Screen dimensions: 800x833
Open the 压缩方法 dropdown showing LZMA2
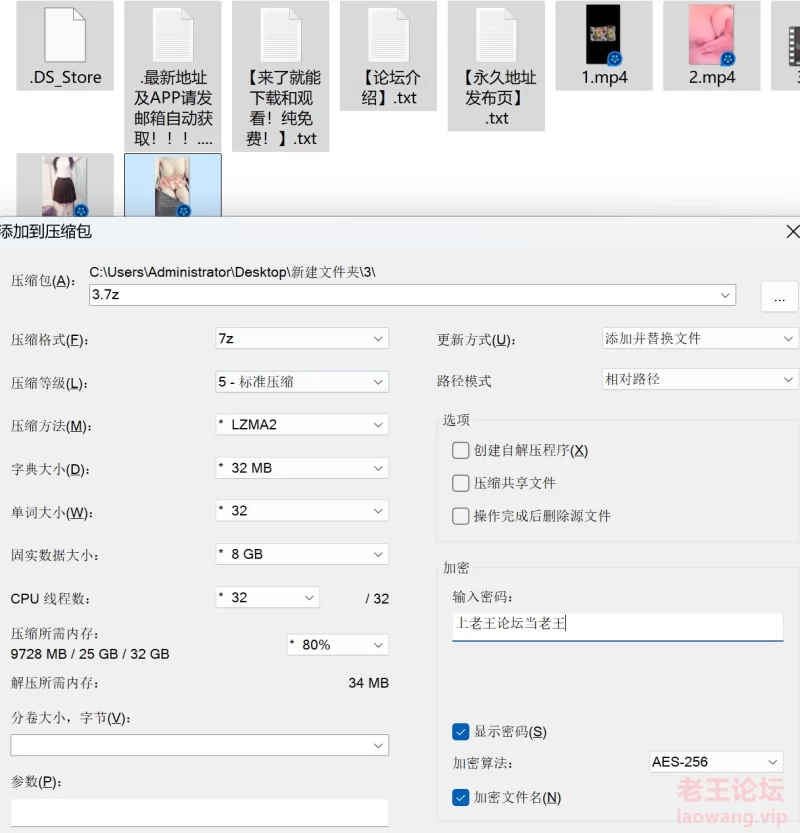coord(302,424)
